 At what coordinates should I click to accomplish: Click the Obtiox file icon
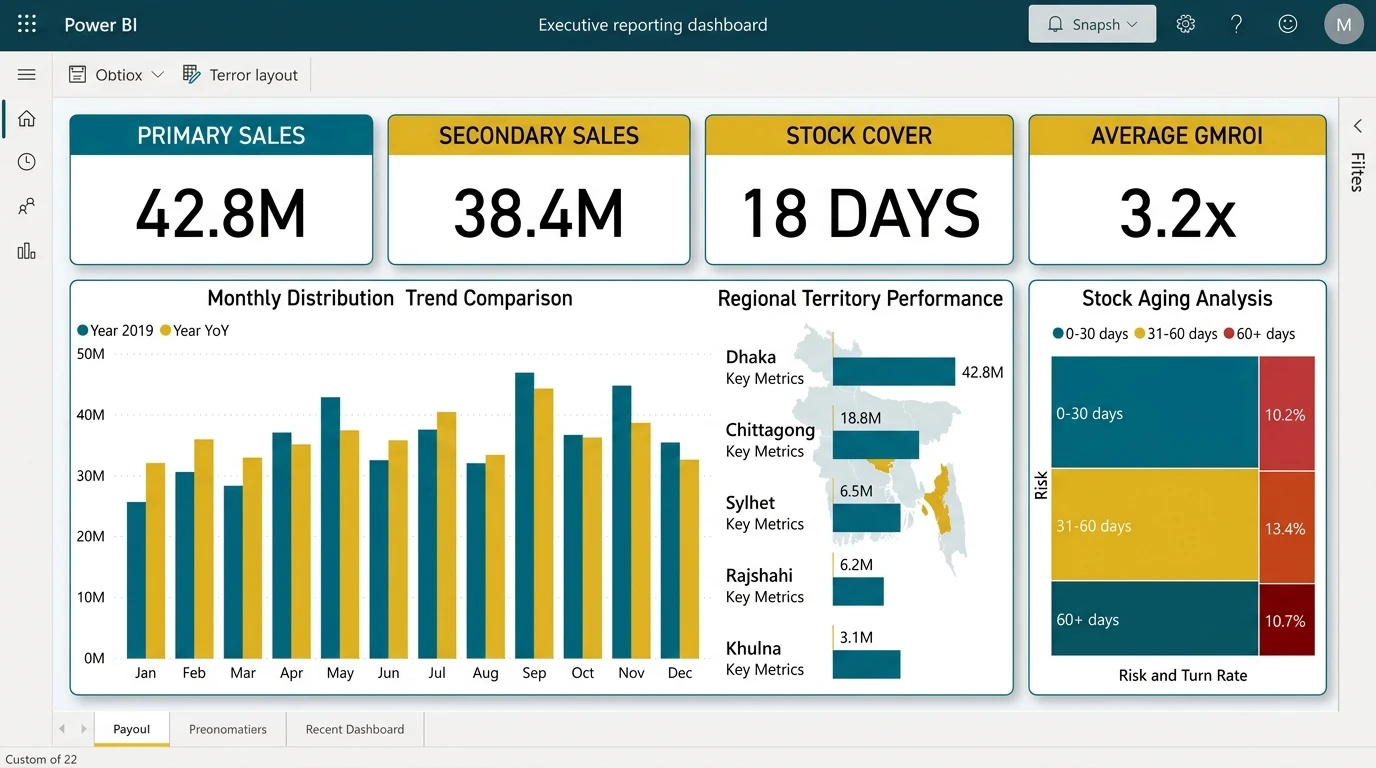tap(77, 75)
